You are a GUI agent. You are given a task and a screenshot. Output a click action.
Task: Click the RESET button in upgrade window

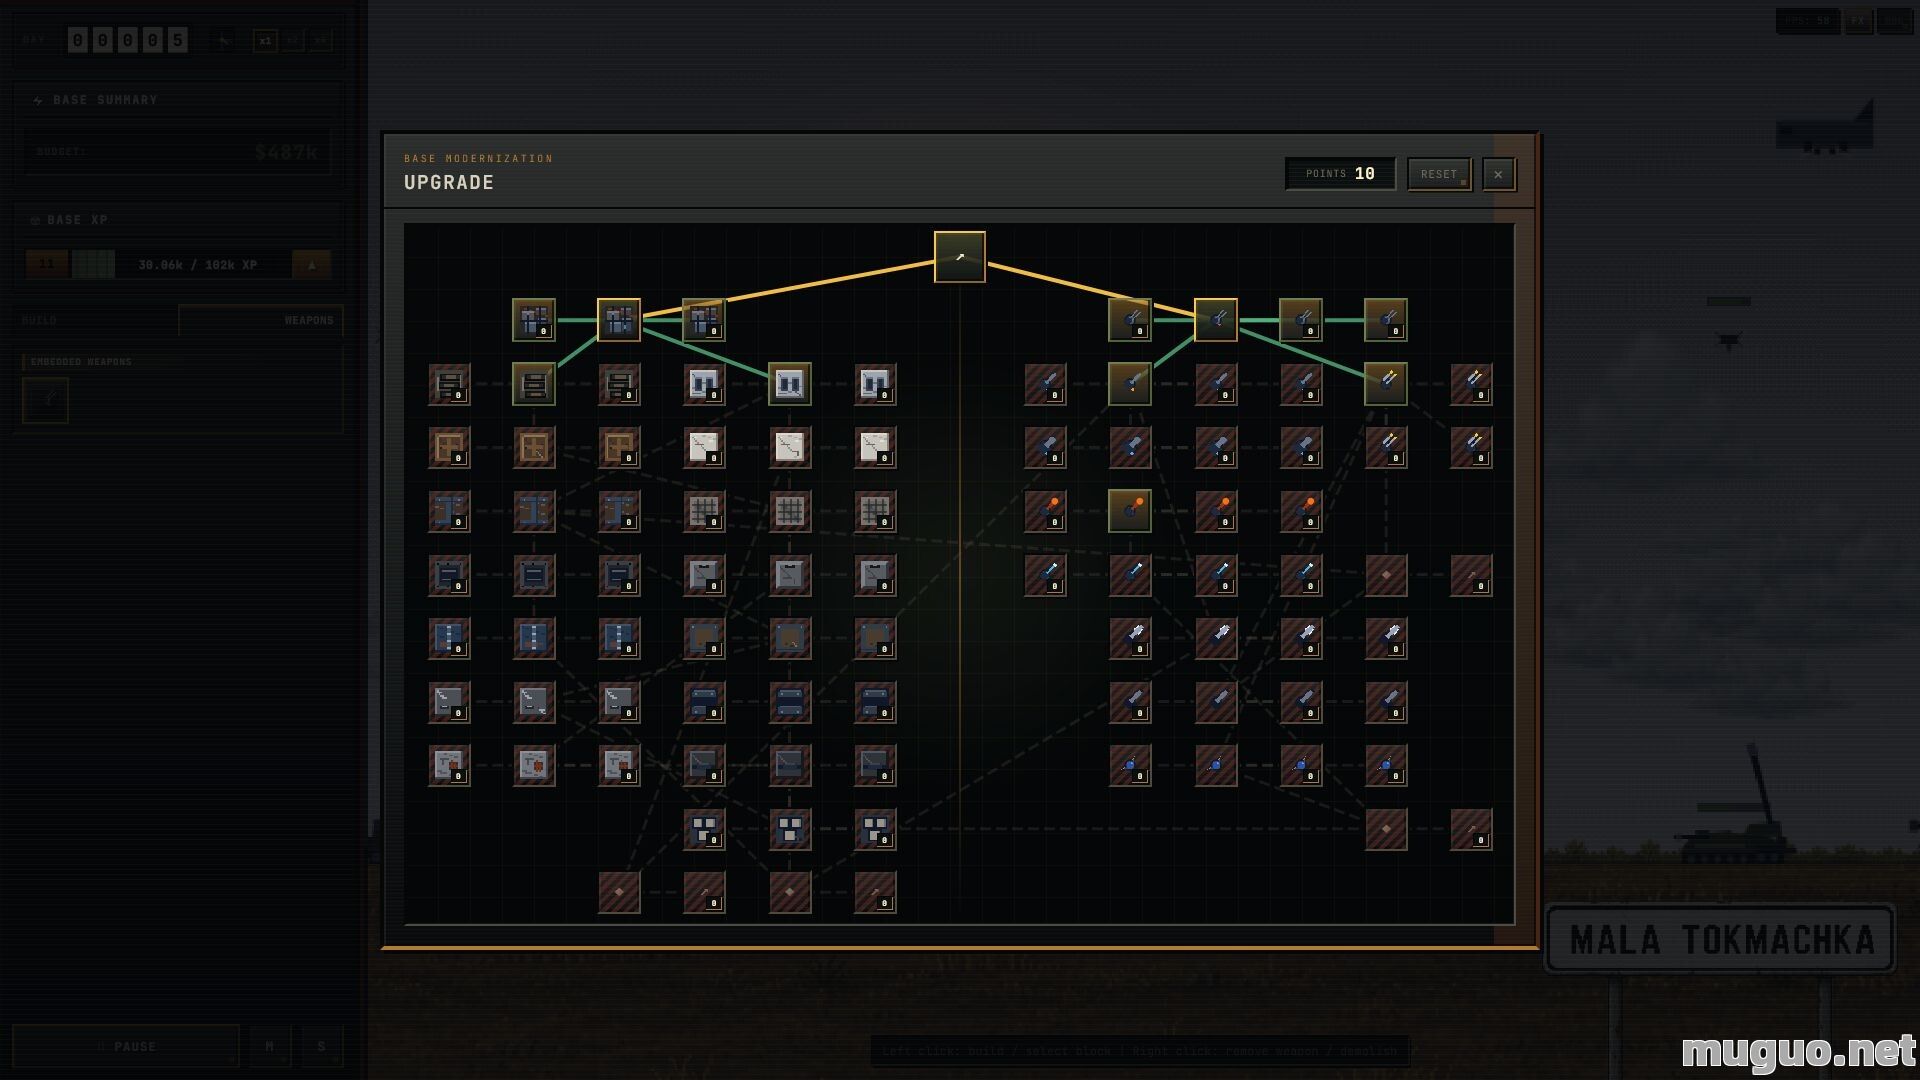click(1439, 174)
